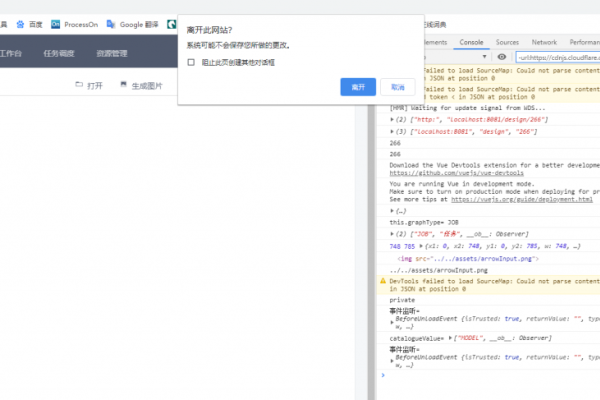Click the 生成图片 image icon
Image resolution: width=600 pixels, height=400 pixels.
pos(123,86)
